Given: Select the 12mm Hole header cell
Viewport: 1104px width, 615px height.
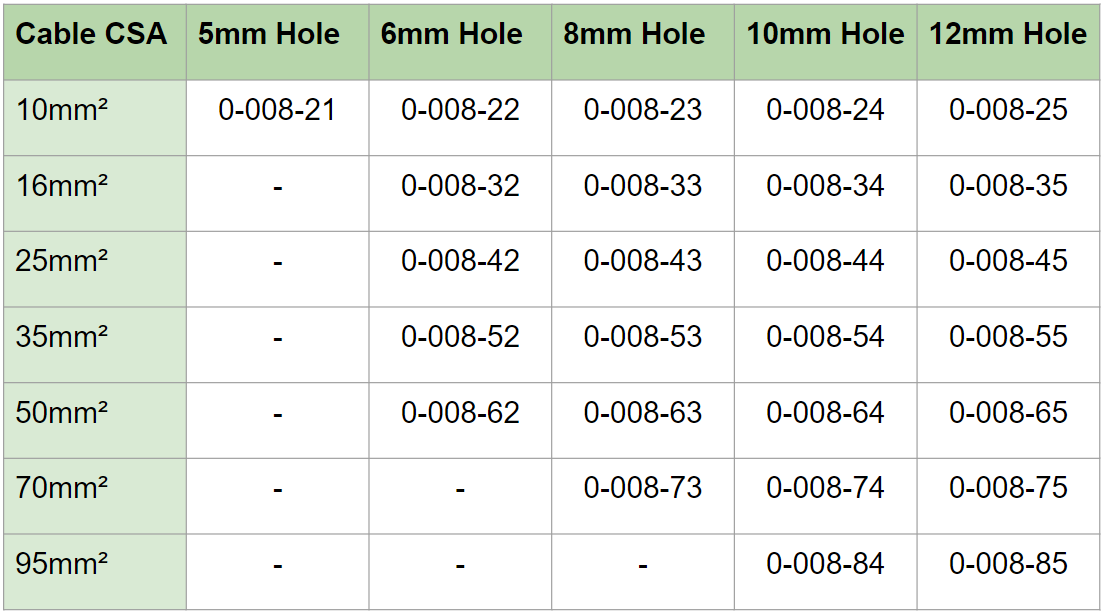Looking at the screenshot, I should 1008,35.
